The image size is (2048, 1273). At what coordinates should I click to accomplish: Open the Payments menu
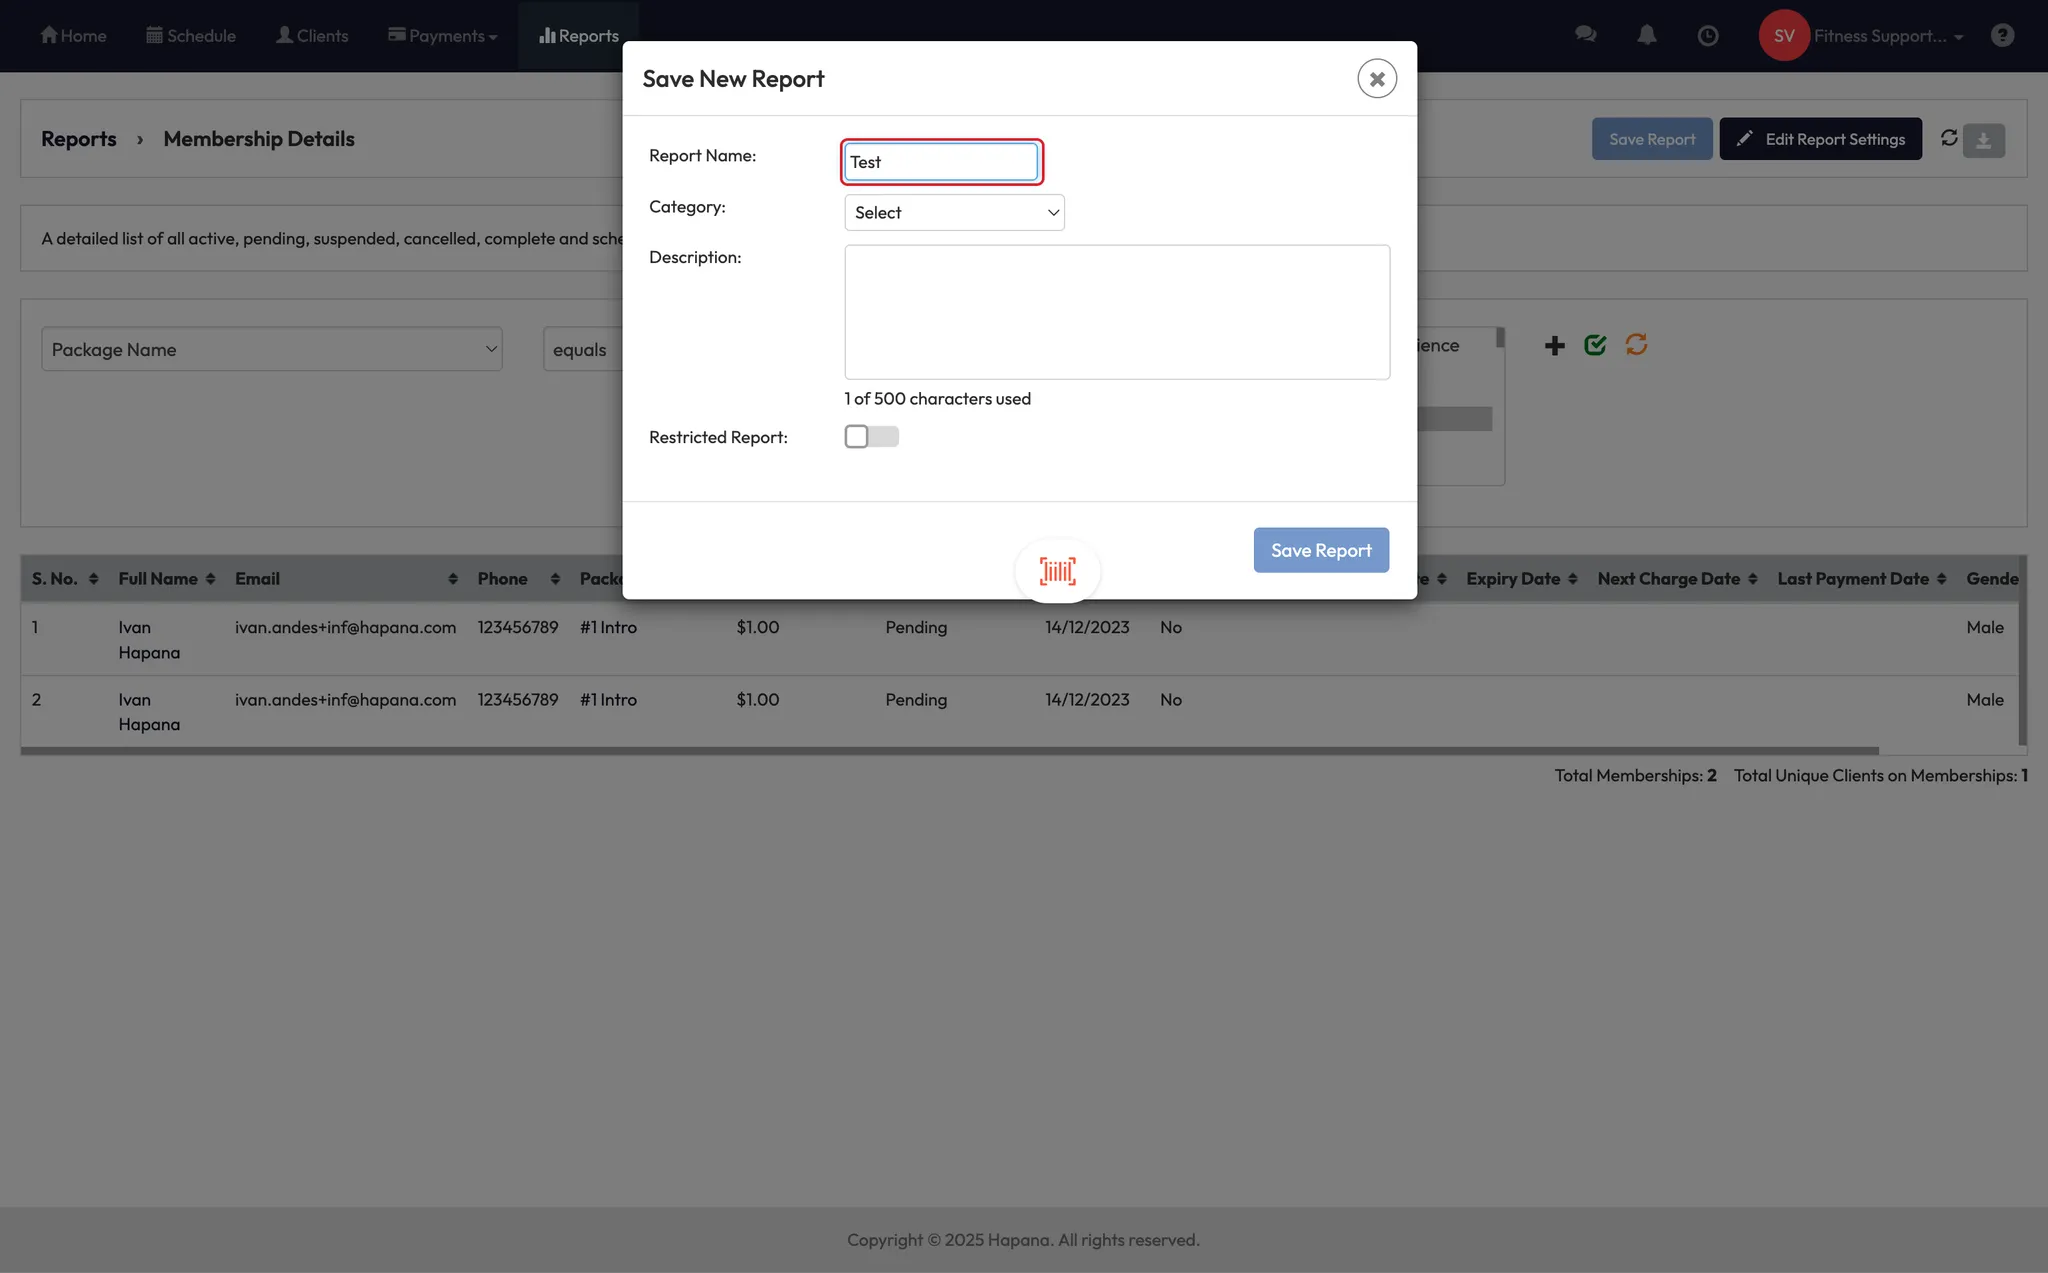click(443, 36)
